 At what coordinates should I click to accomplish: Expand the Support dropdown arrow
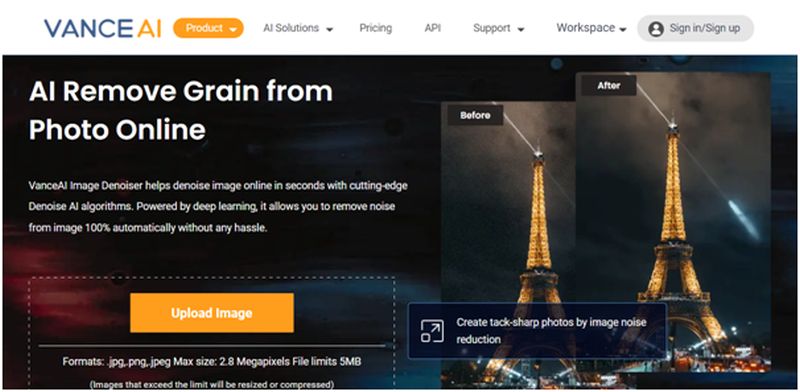521,30
